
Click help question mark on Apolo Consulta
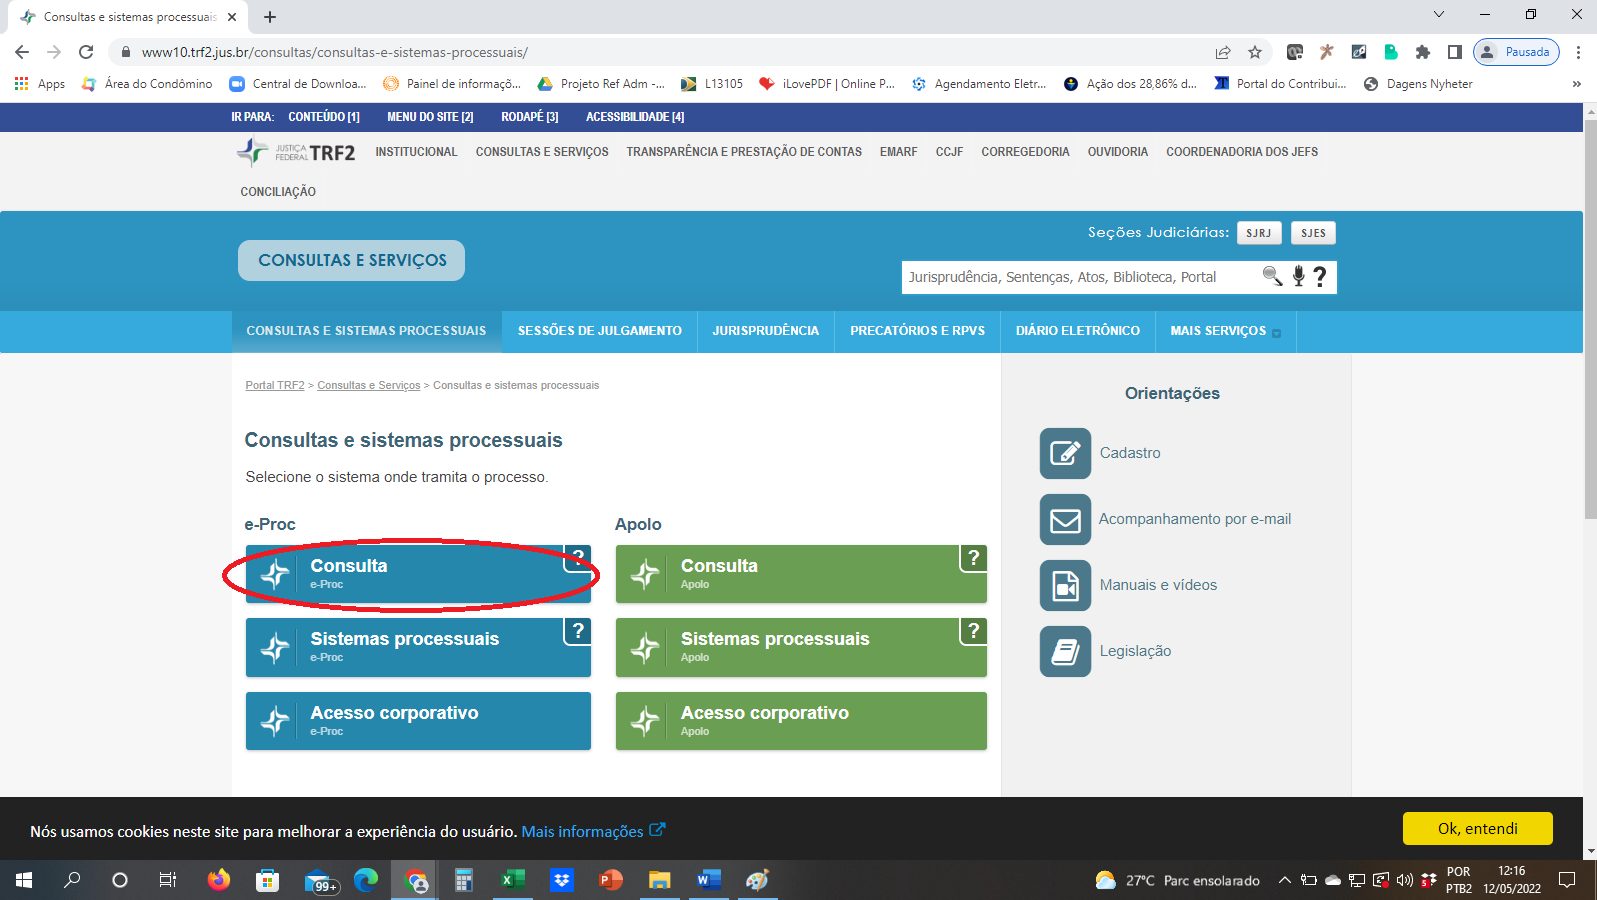click(x=973, y=558)
